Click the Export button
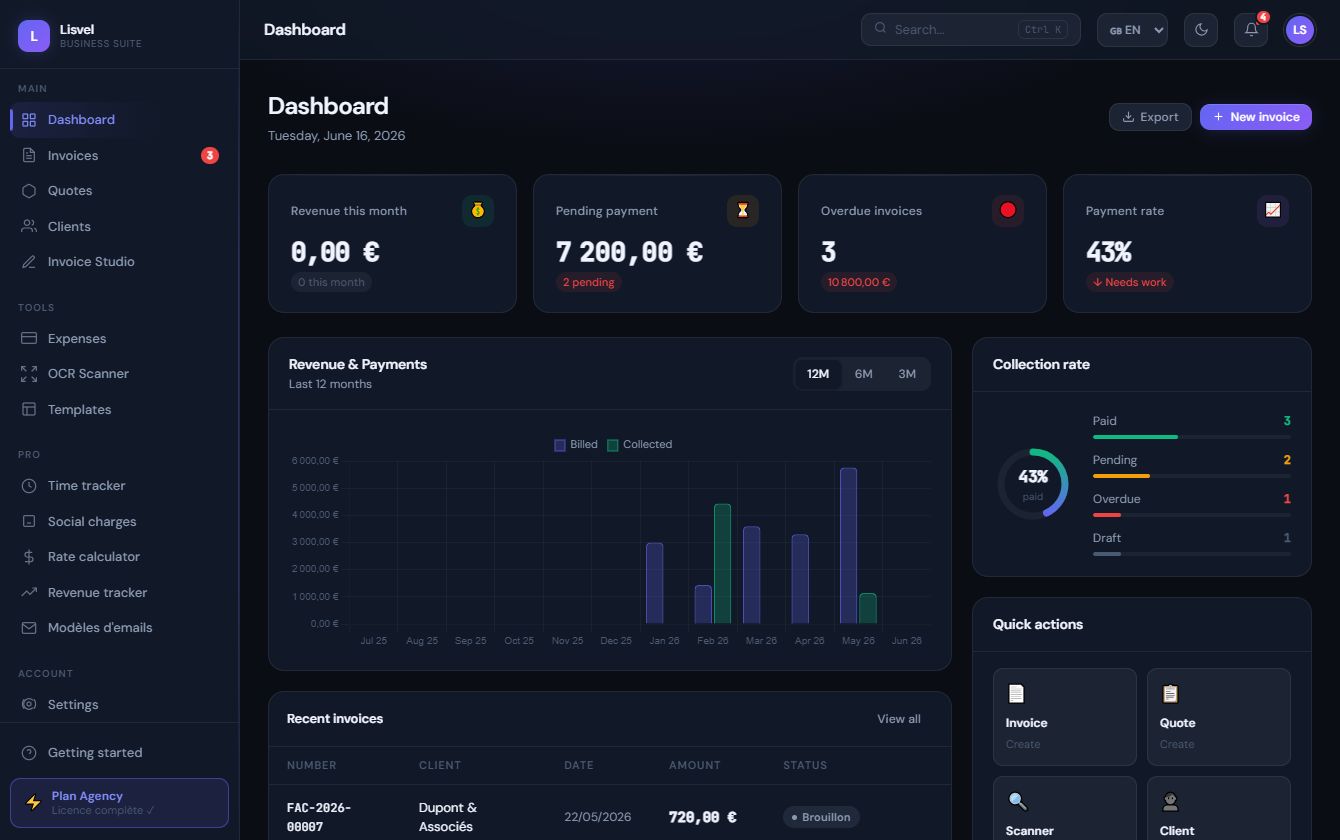Screen dimensions: 1340x840 coord(1150,117)
